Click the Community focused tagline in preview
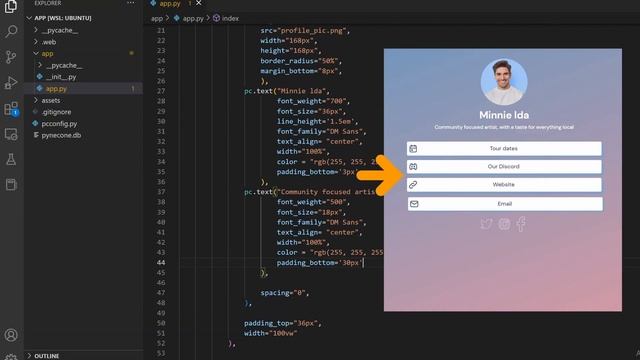This screenshot has width=640, height=360. (x=504, y=127)
